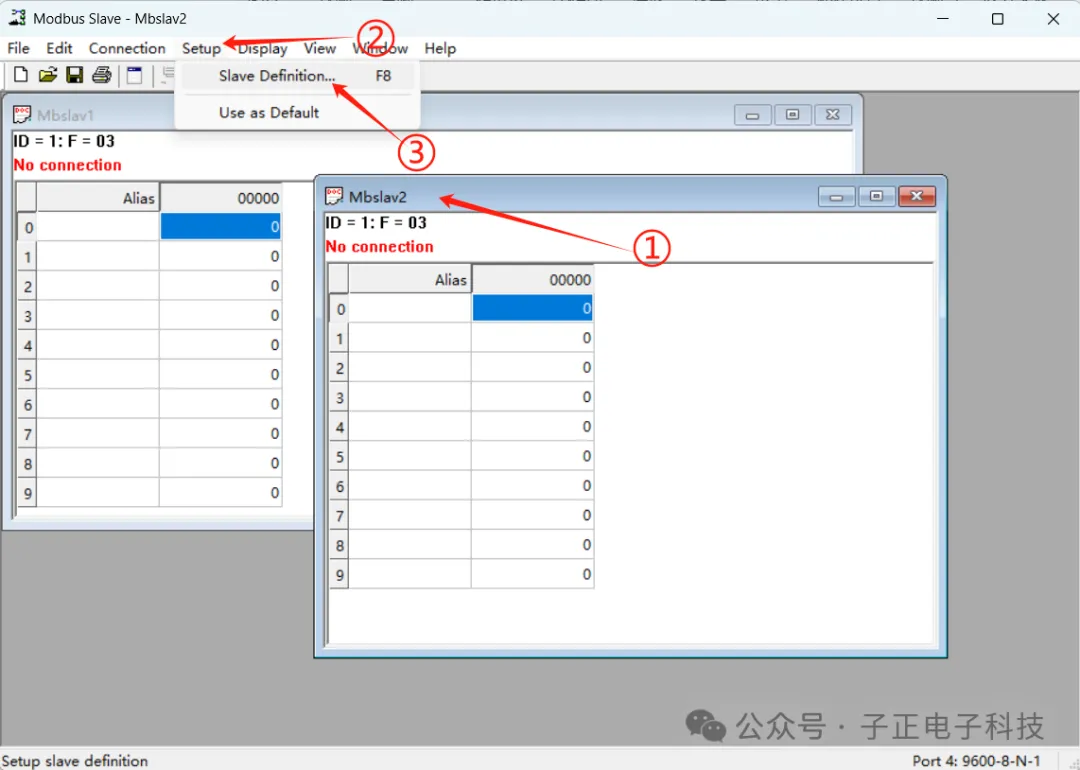Select the Use as Default option

pos(267,112)
